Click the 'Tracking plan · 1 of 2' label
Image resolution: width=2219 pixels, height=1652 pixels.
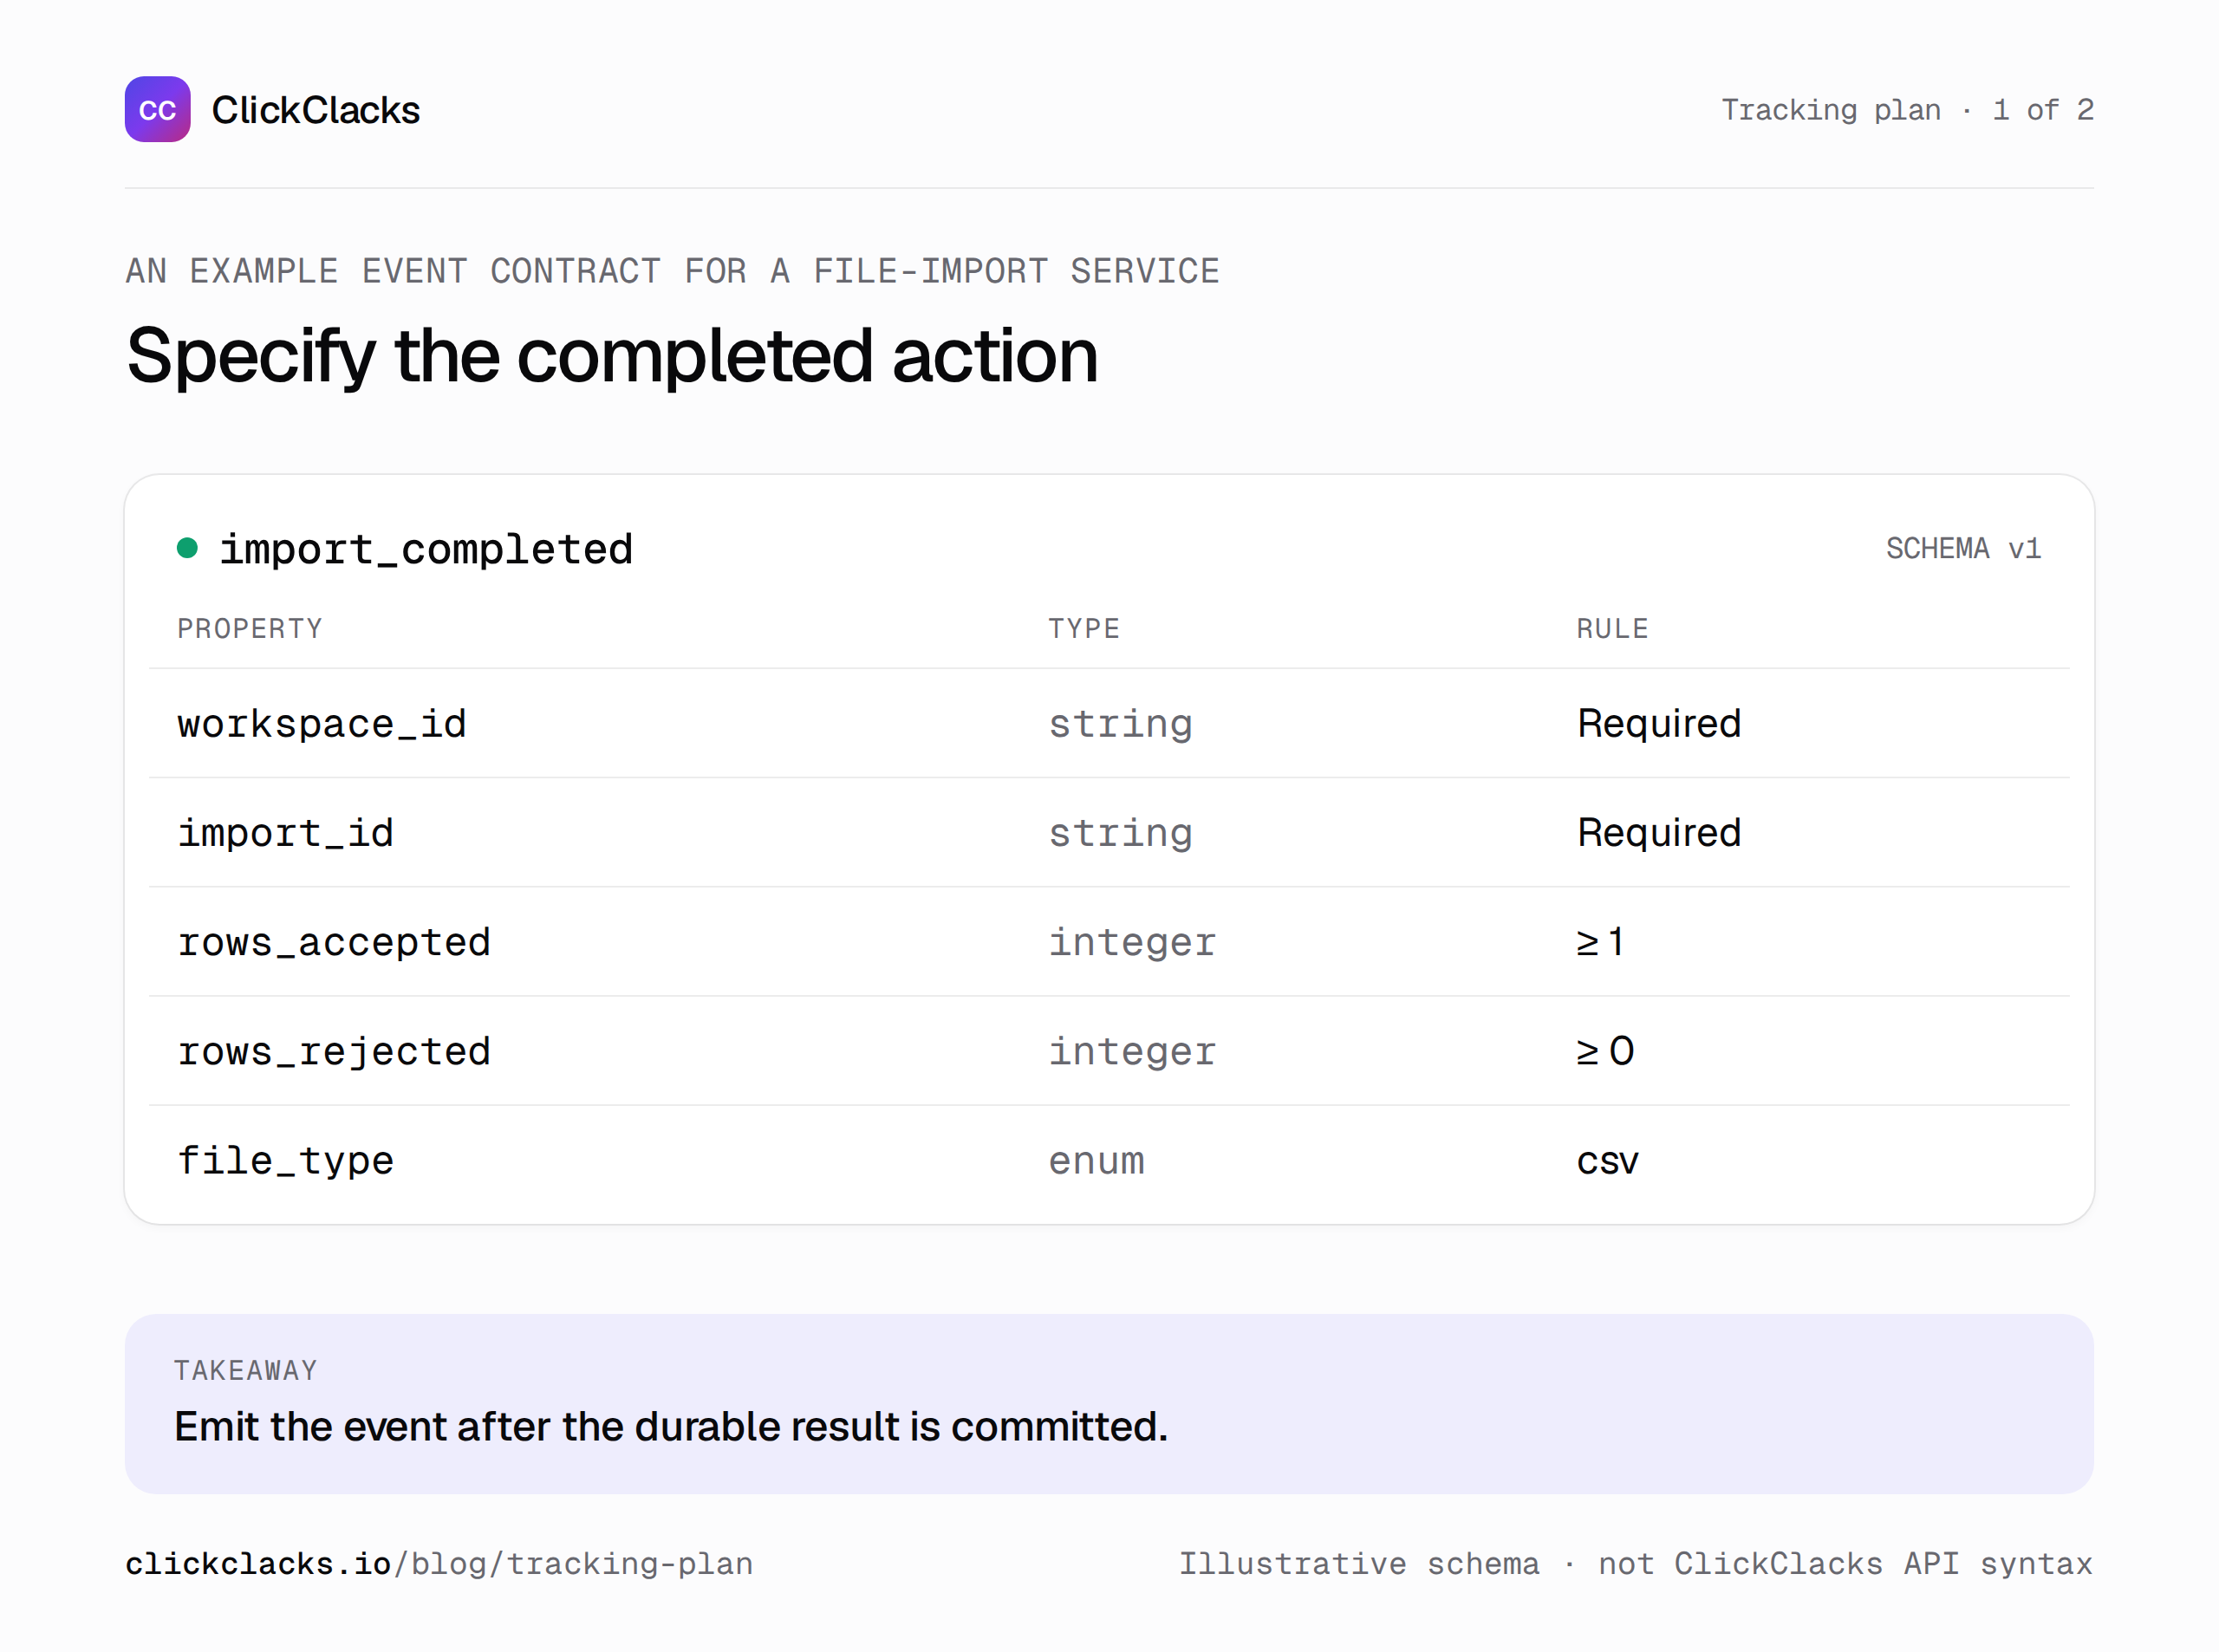point(1907,109)
